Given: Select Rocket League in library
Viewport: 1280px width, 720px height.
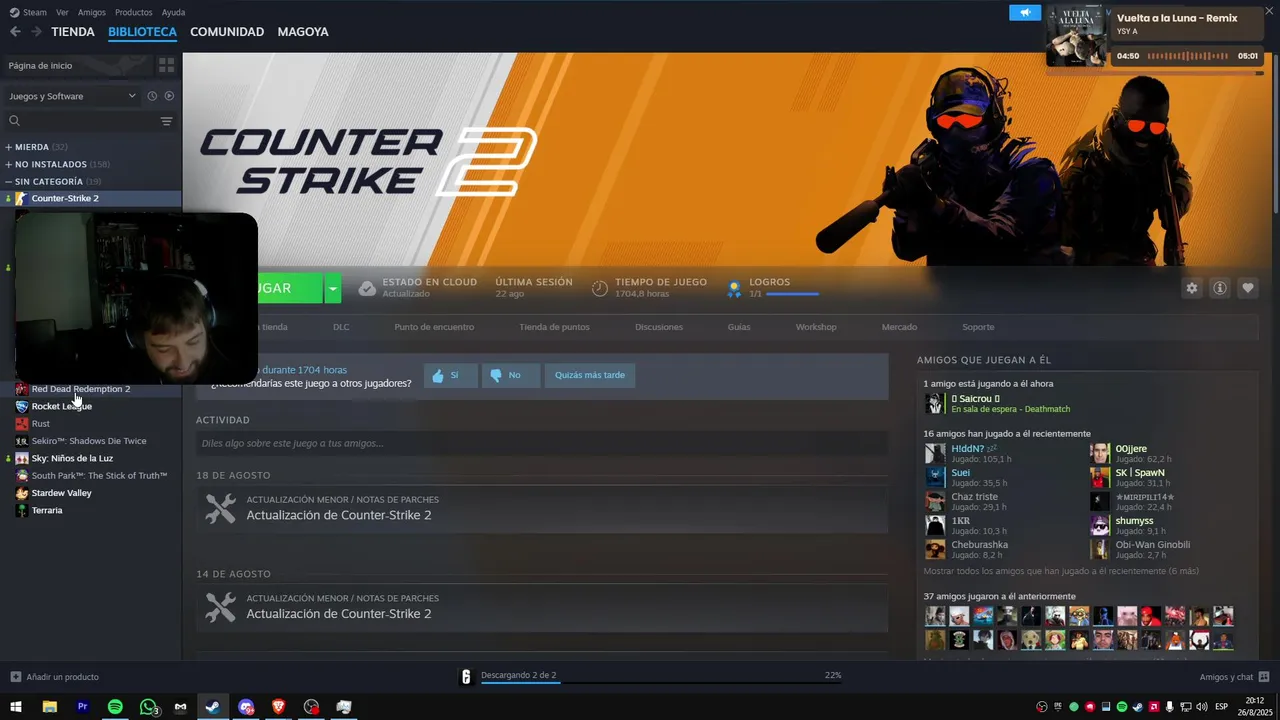Looking at the screenshot, I should [x=91, y=406].
